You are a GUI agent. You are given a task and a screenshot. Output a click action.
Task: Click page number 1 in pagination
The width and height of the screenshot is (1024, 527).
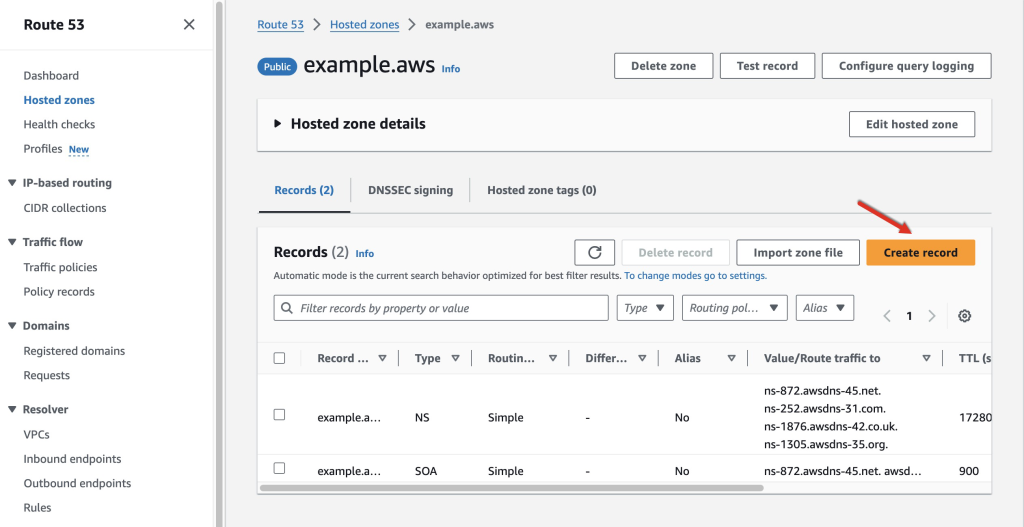[x=909, y=316]
